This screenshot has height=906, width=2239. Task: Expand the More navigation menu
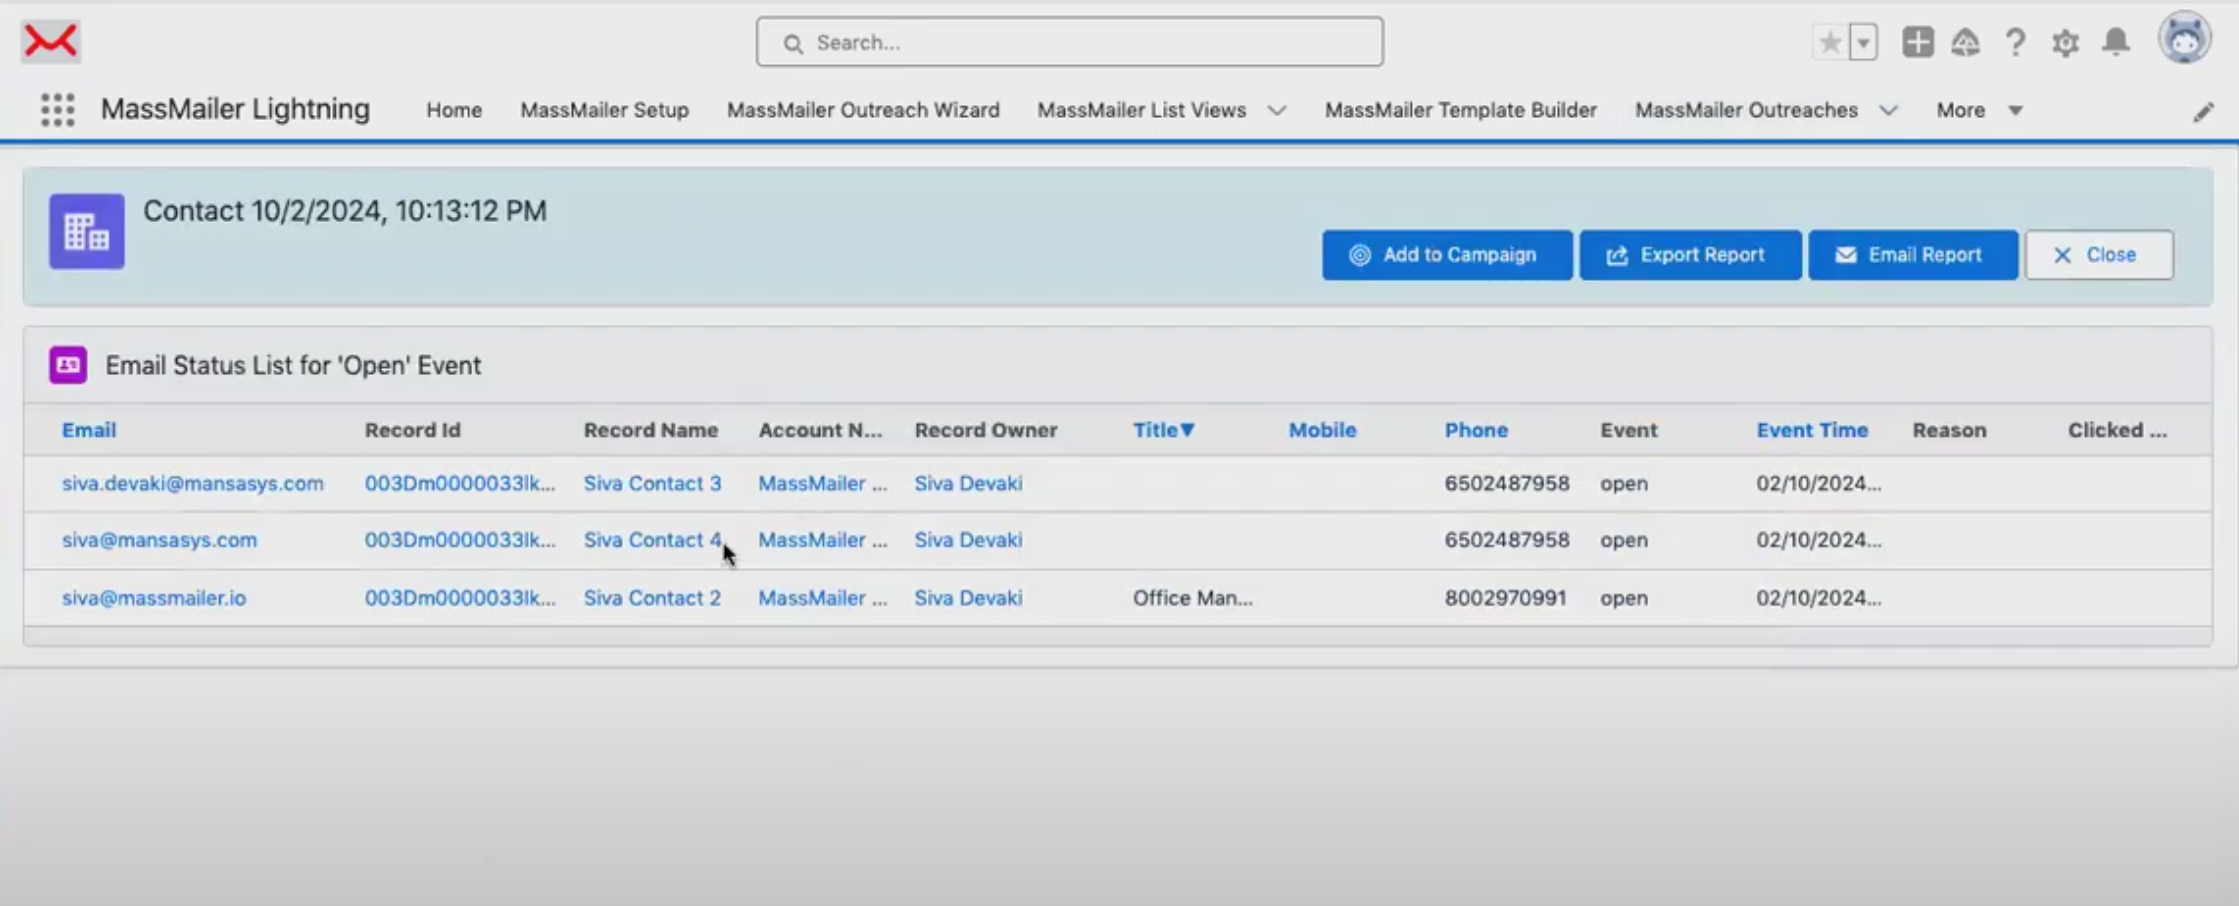click(x=1979, y=110)
